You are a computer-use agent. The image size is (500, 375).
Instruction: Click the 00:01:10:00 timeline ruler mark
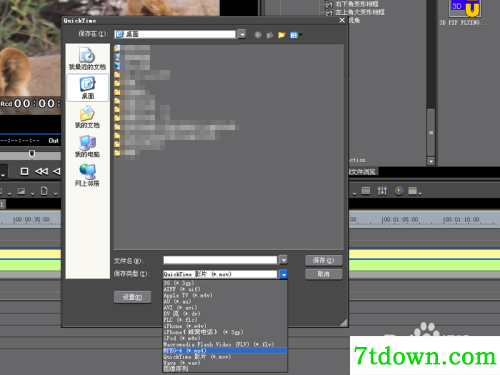coord(461,220)
